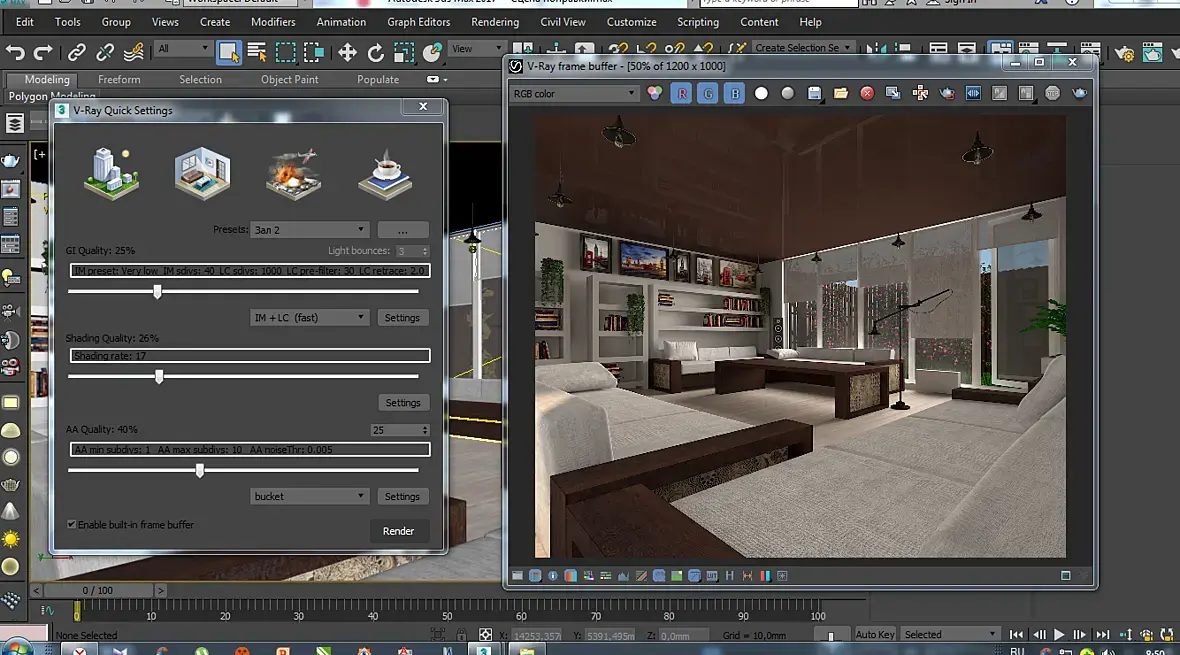Click the Render button

tap(398, 531)
